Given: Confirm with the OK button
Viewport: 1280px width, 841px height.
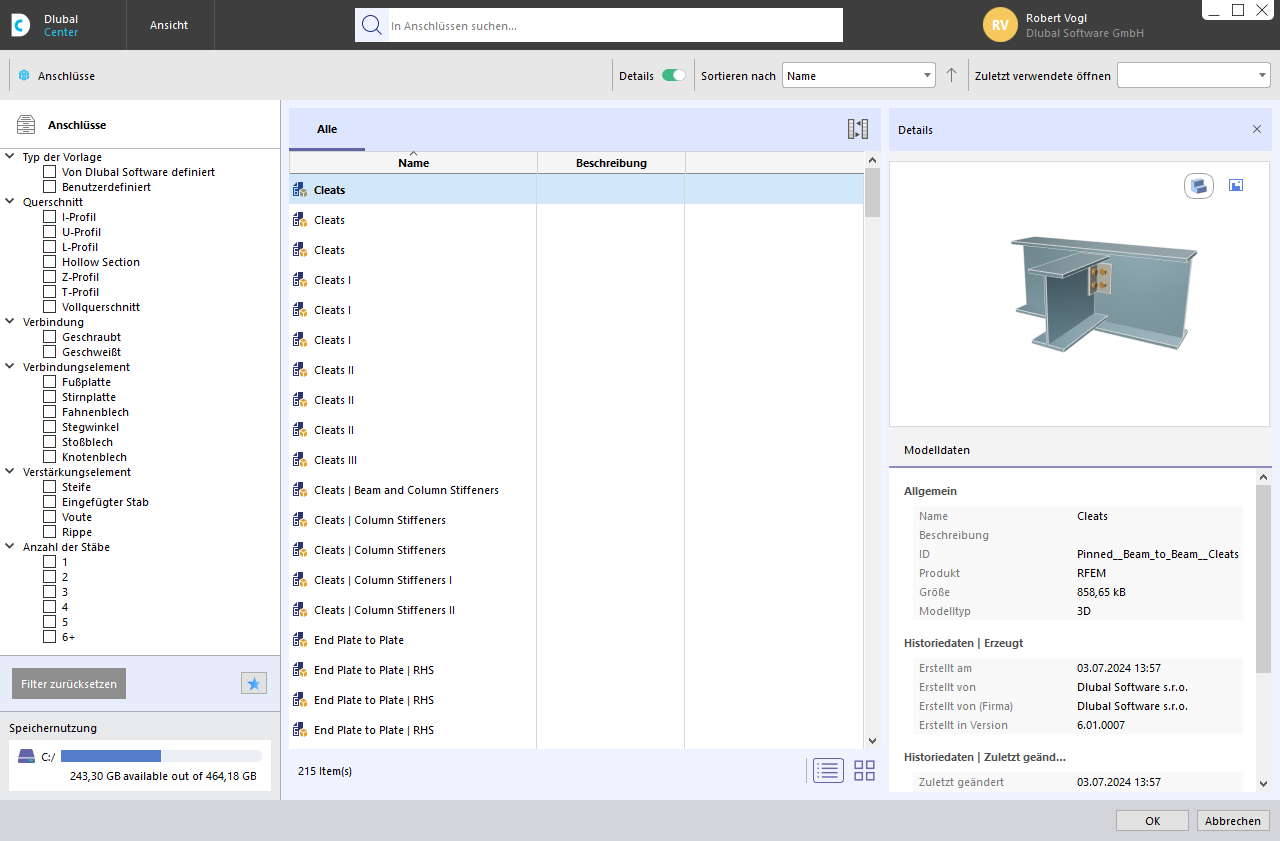Looking at the screenshot, I should pyautogui.click(x=1152, y=820).
